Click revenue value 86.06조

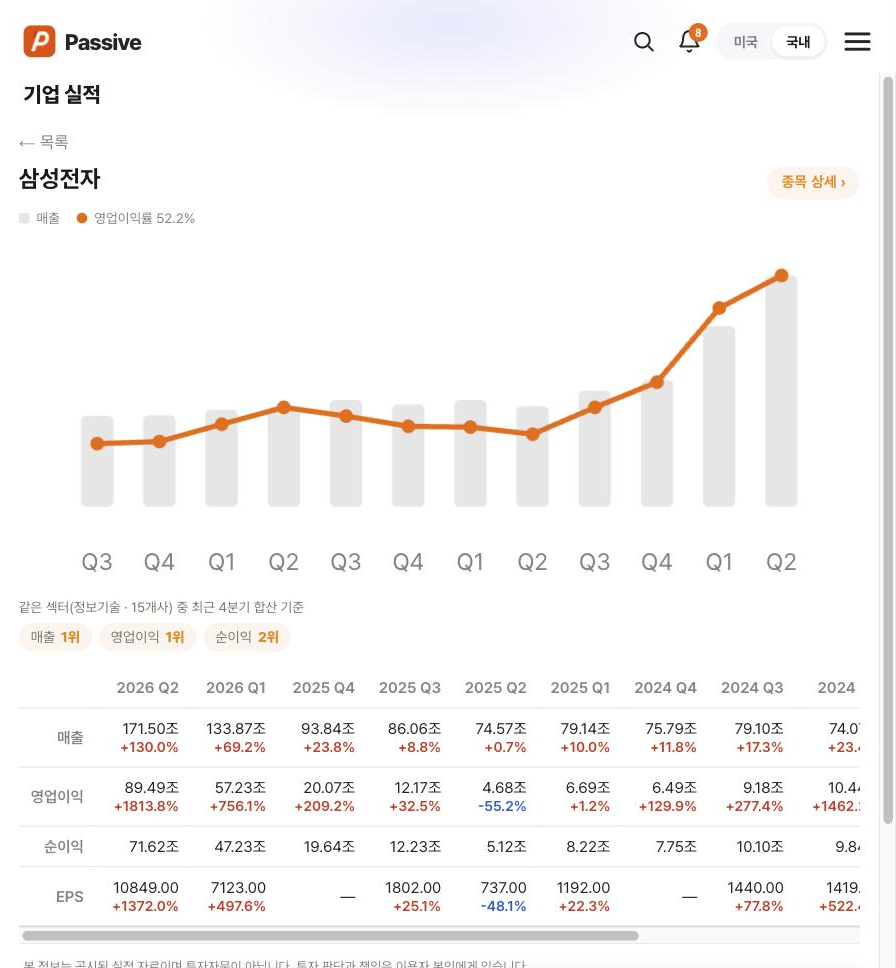pyautogui.click(x=414, y=728)
